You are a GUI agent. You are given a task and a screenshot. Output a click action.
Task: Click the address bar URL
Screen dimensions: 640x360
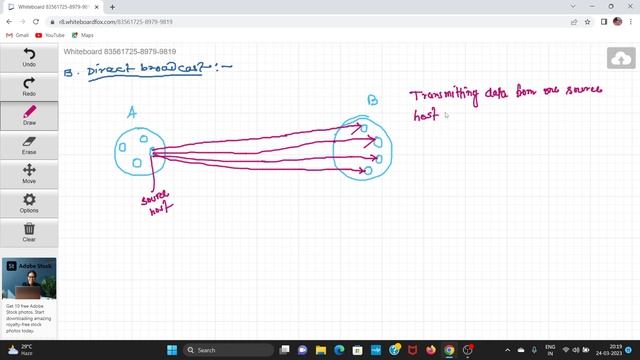(116, 22)
